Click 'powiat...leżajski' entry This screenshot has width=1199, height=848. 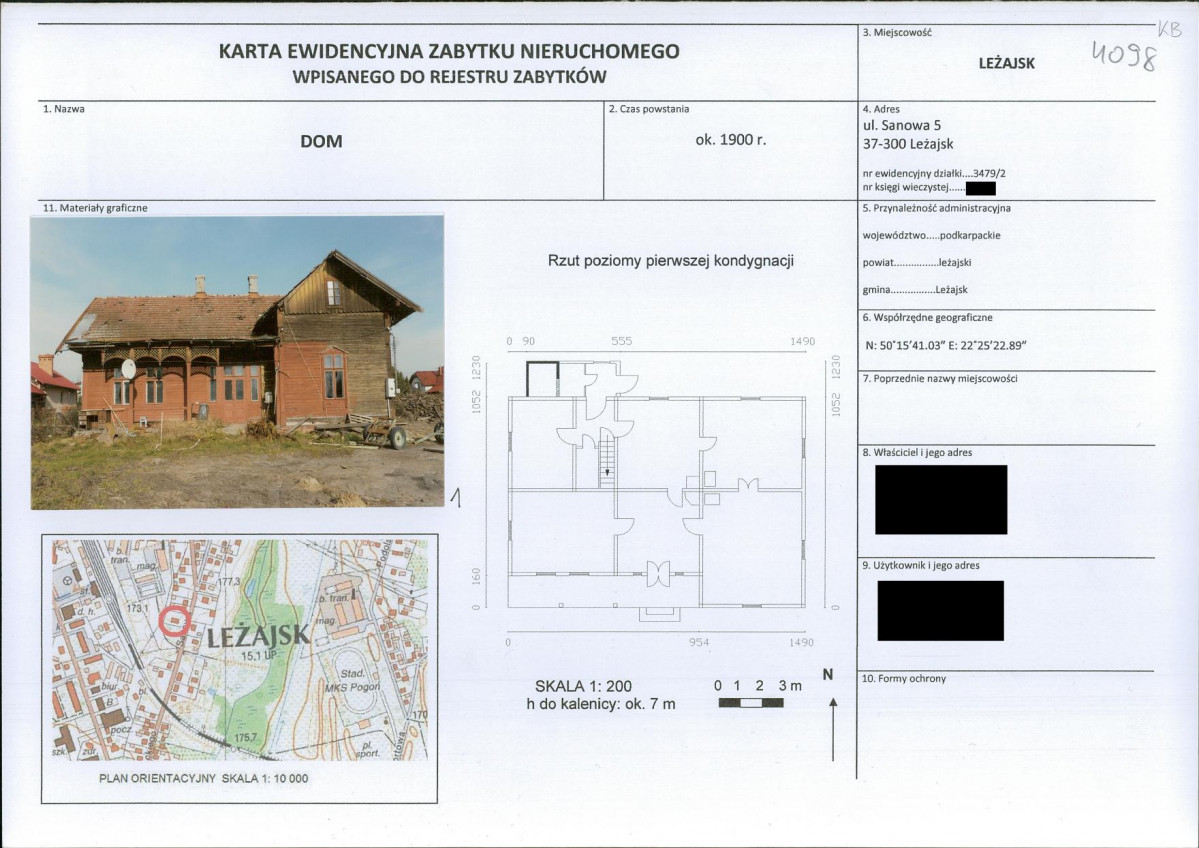point(917,262)
